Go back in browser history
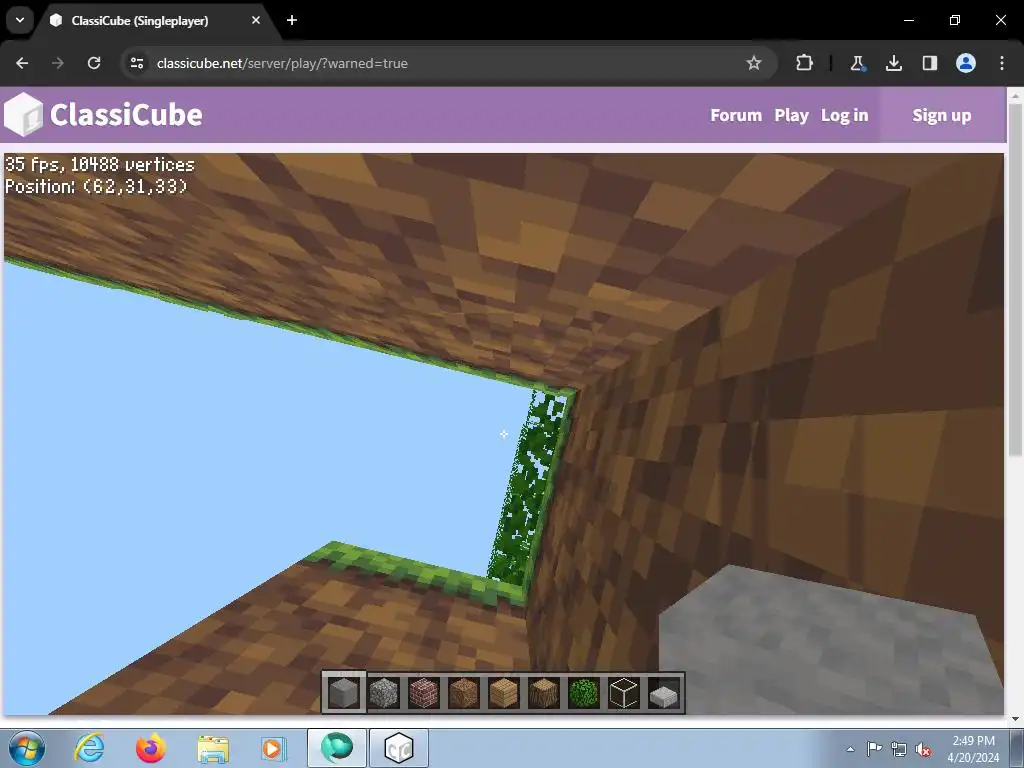The width and height of the screenshot is (1024, 768). (22, 63)
